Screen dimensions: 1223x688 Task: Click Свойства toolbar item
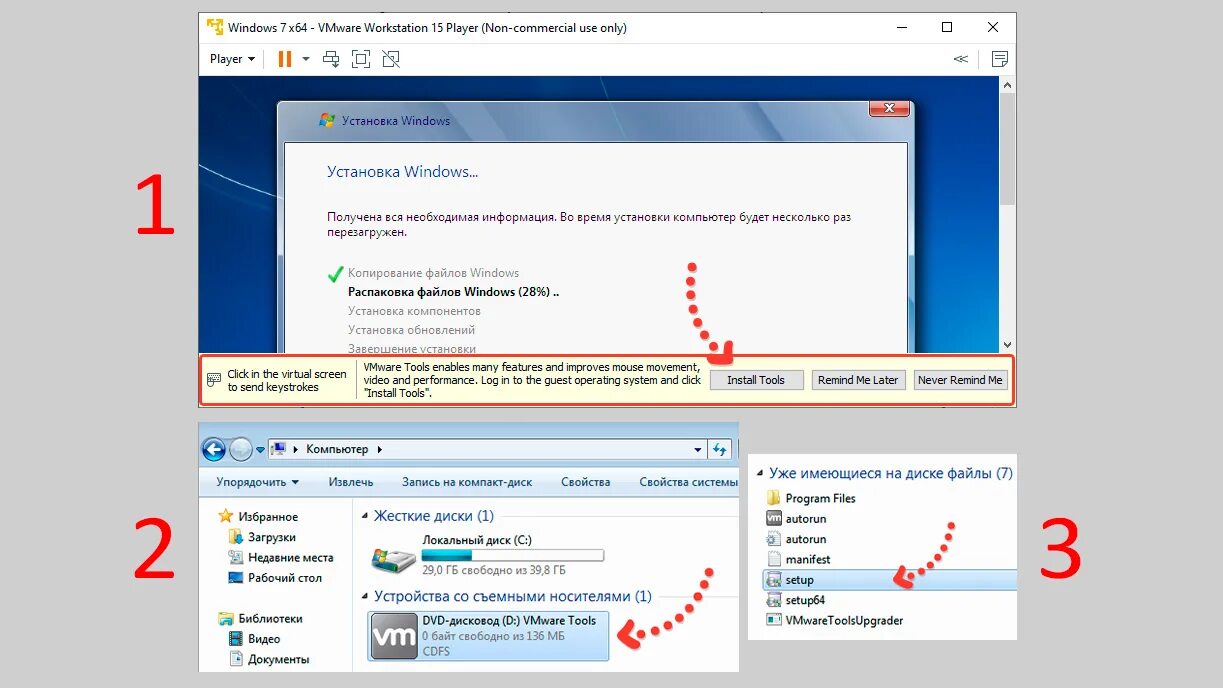pos(586,482)
